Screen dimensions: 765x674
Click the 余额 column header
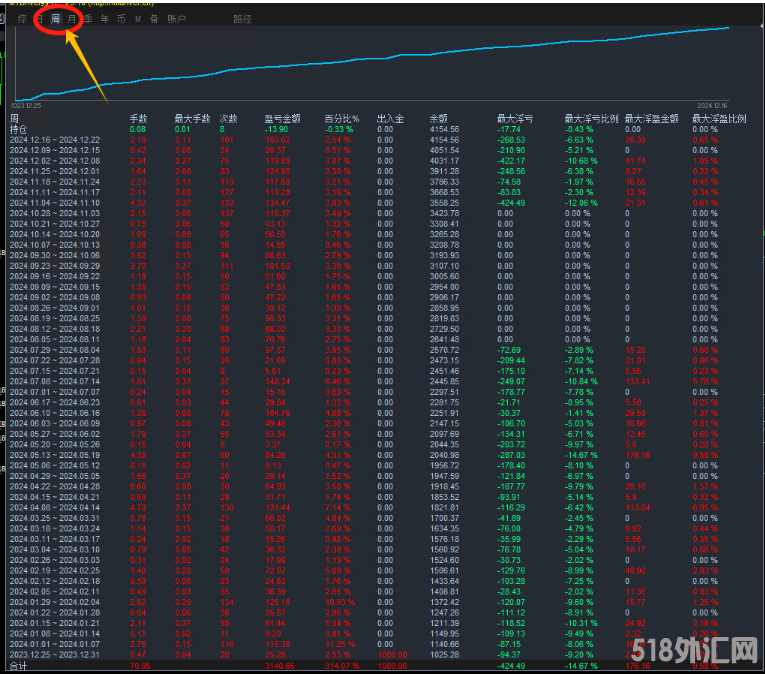coord(439,119)
